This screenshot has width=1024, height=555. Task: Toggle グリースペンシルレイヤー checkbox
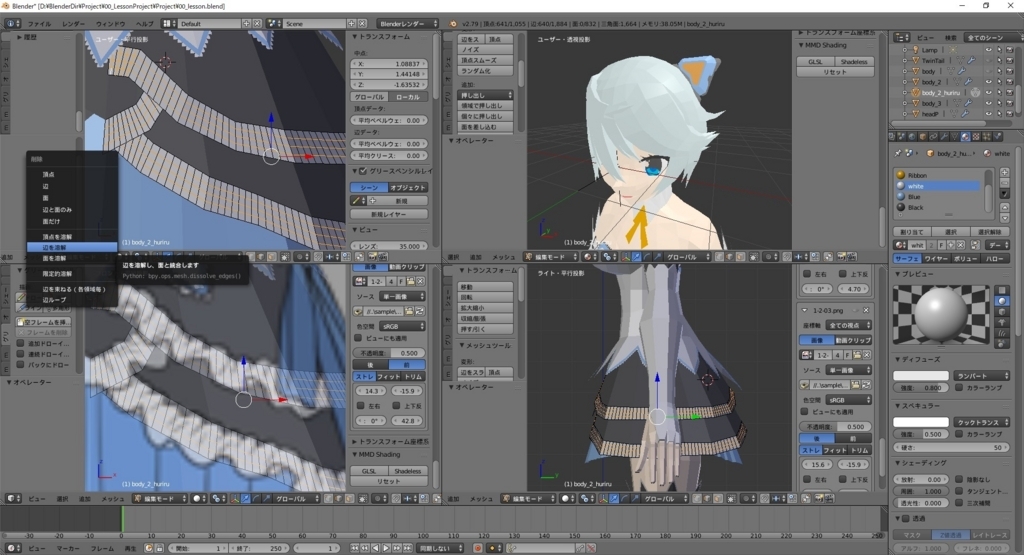363,171
